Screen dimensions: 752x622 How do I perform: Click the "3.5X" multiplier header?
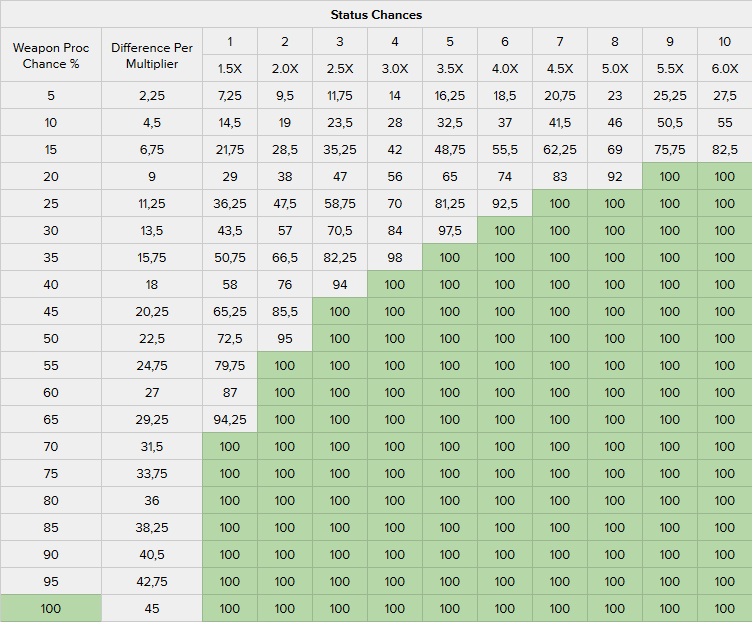pyautogui.click(x=450, y=69)
